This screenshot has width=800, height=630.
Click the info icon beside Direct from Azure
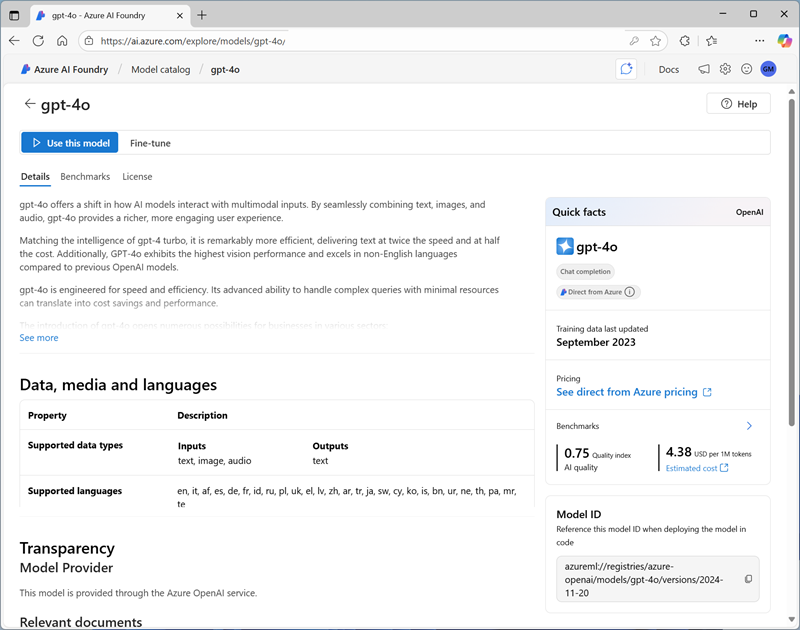(x=630, y=292)
